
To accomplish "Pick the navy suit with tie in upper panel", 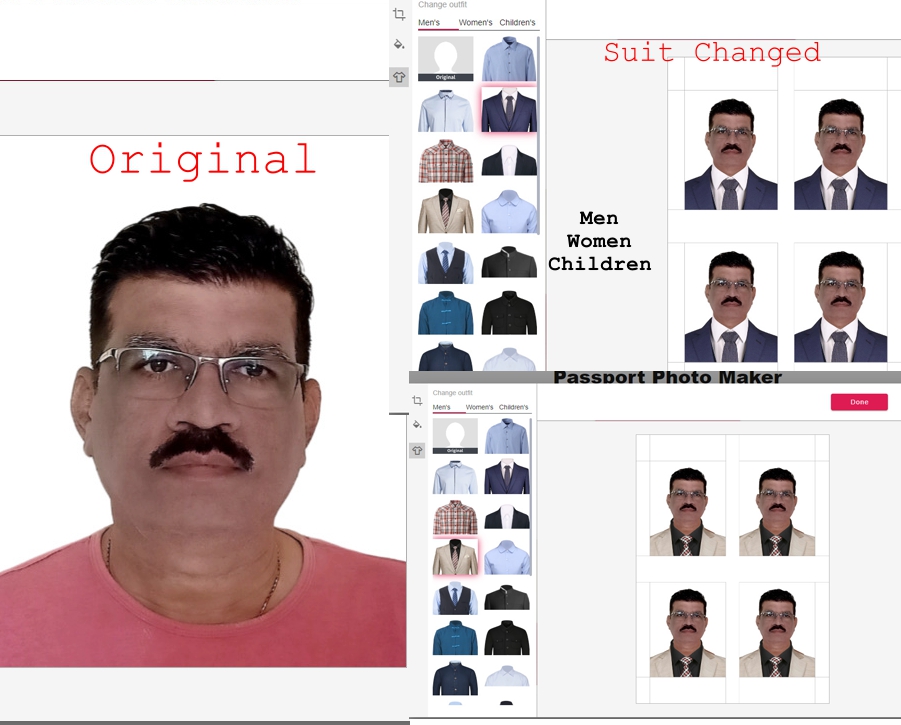I will click(509, 110).
